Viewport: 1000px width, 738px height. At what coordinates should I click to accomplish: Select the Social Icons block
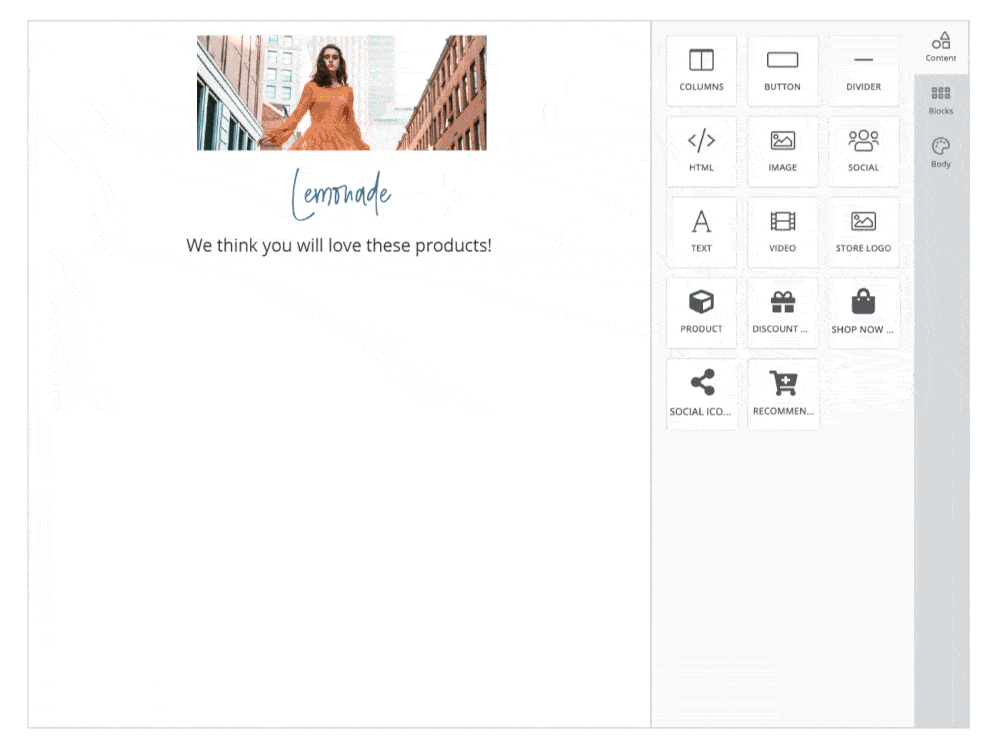click(701, 393)
